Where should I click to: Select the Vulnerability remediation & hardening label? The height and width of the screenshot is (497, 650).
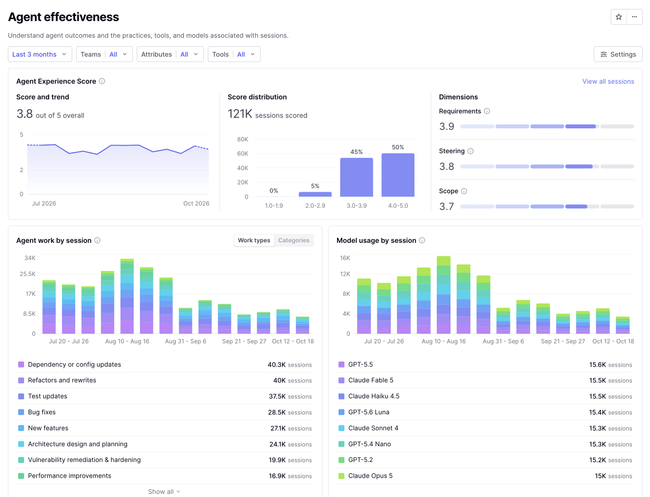tap(84, 460)
